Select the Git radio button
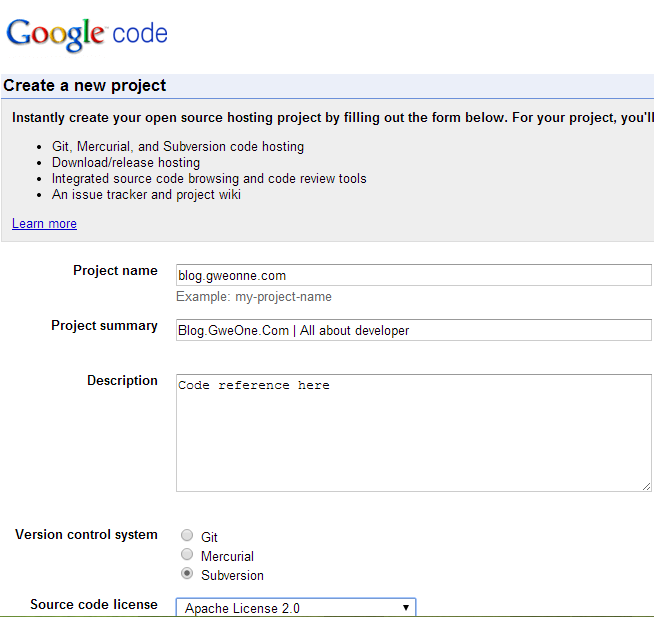 tap(187, 535)
